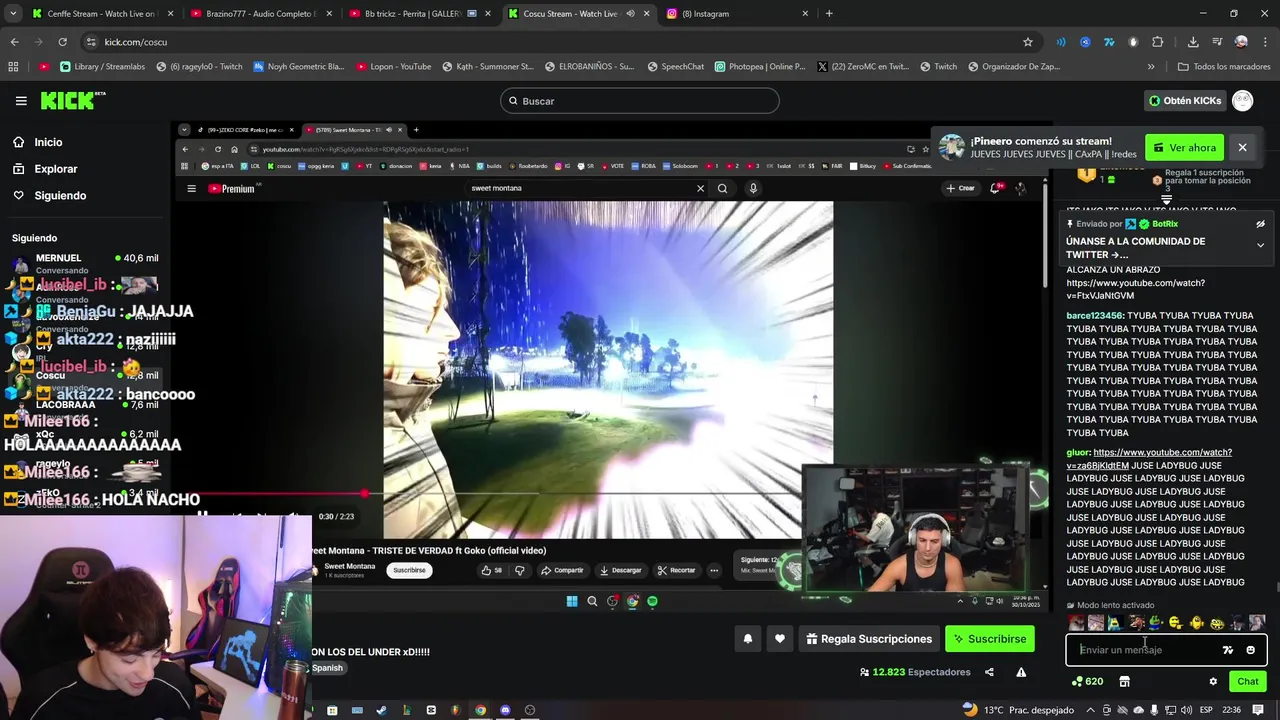
Task: Toggle stream notifications bell
Action: 747,639
